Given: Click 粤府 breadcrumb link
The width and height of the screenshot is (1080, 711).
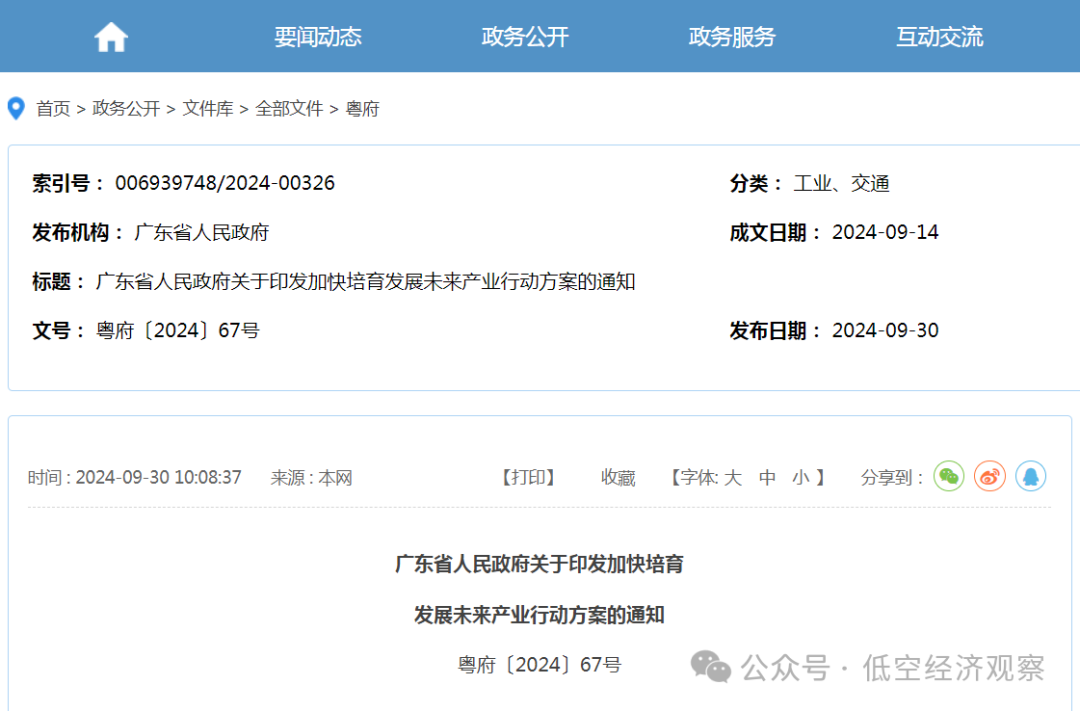Looking at the screenshot, I should click(x=363, y=109).
